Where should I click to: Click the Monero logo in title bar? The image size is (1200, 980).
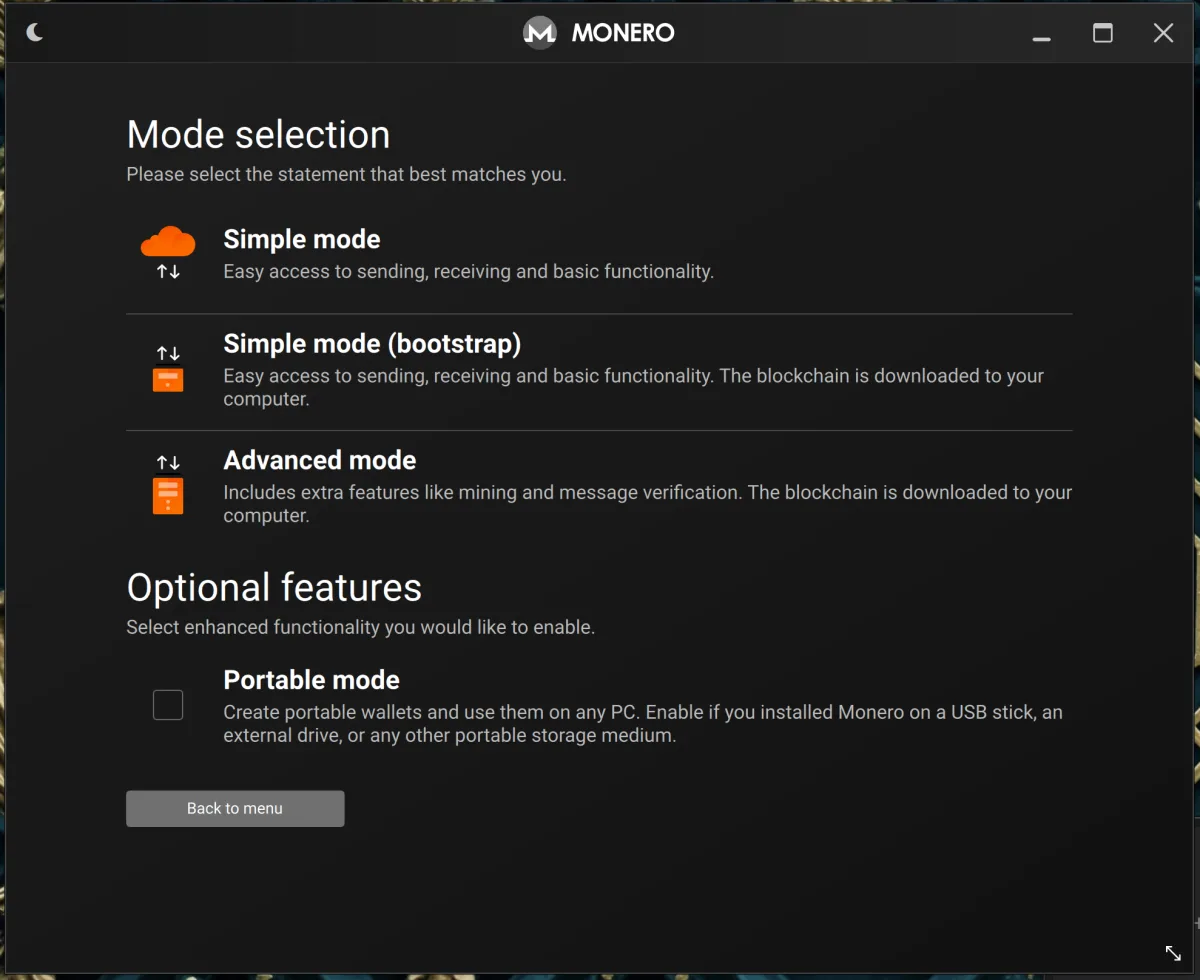coord(540,33)
